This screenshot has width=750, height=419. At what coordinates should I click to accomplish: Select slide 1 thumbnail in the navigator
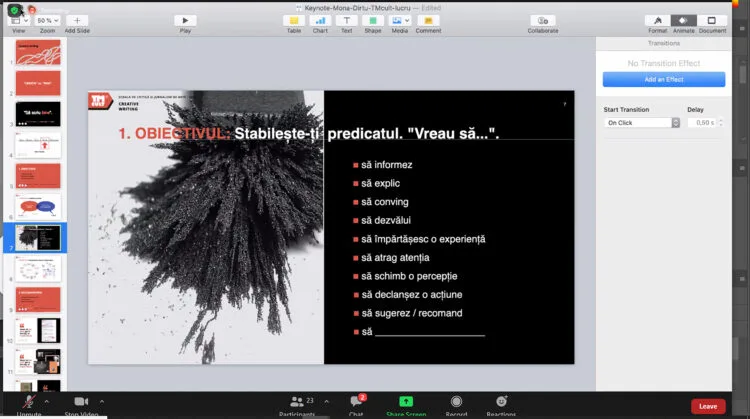point(38,52)
